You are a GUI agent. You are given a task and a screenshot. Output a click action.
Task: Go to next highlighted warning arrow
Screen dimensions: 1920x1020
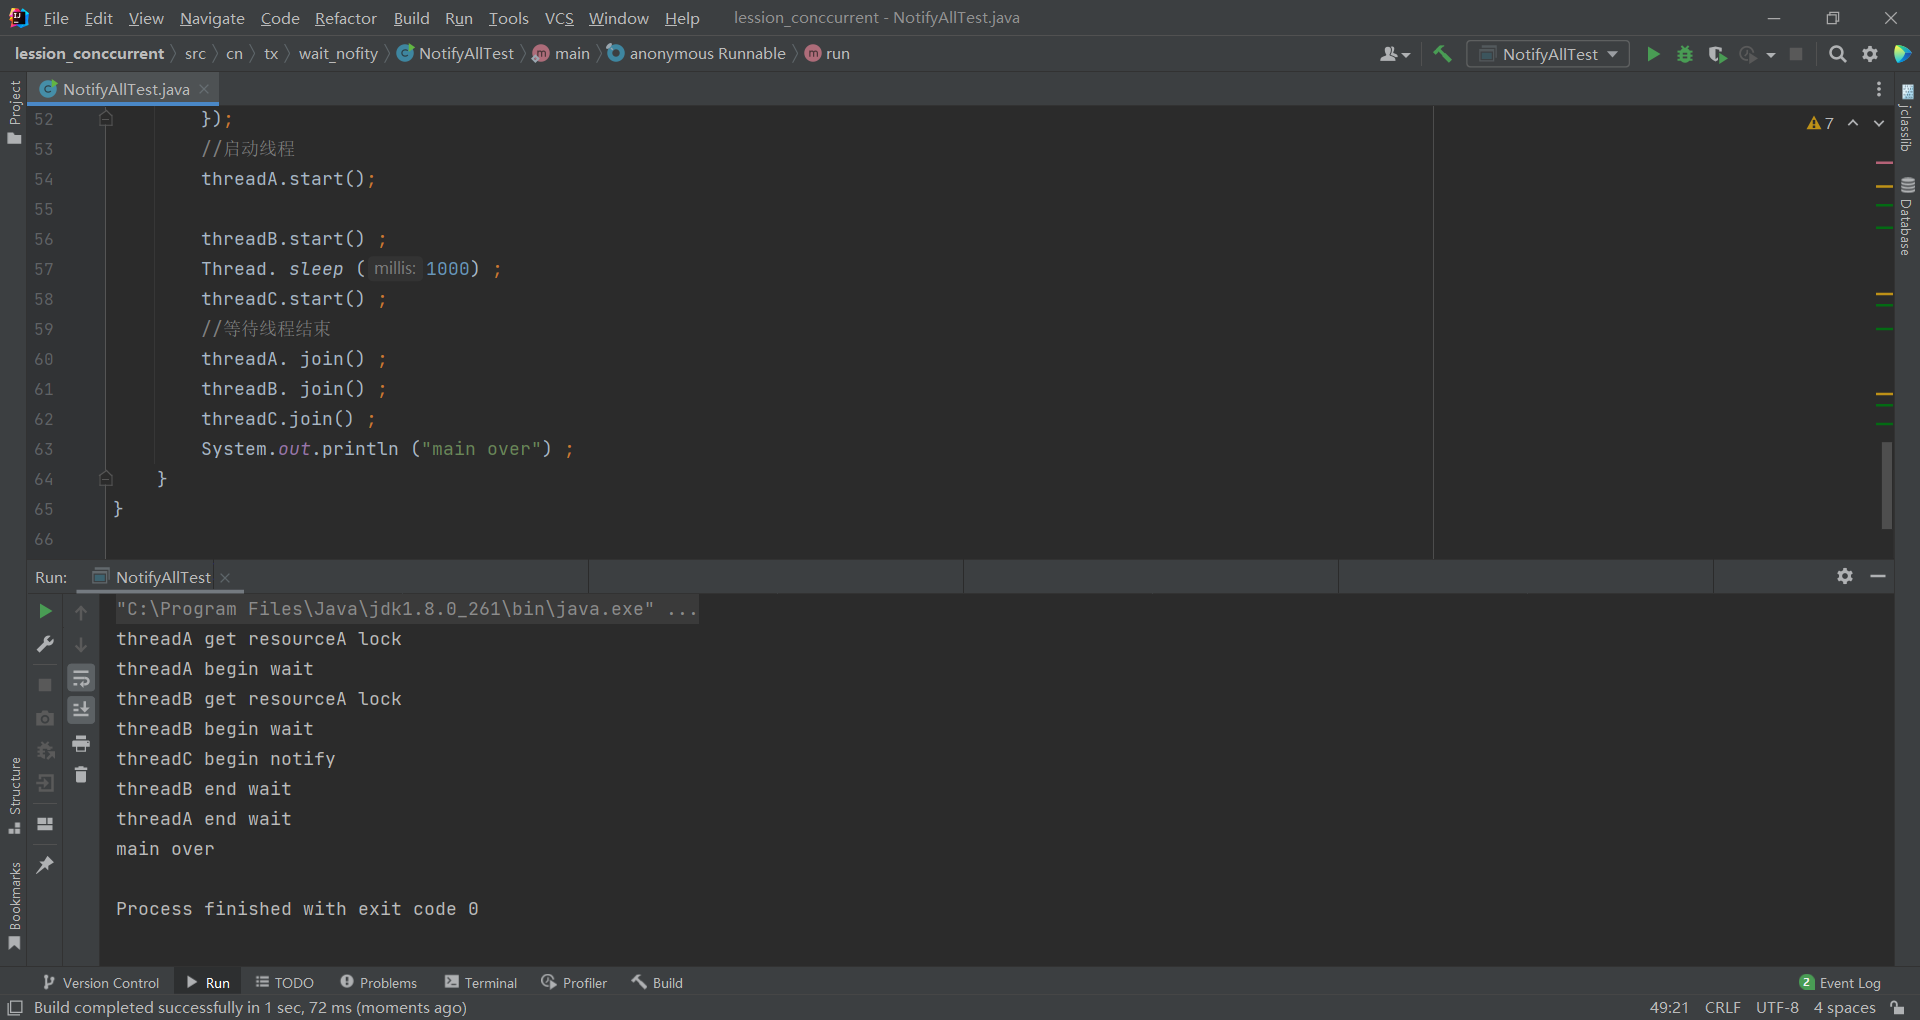coord(1879,123)
